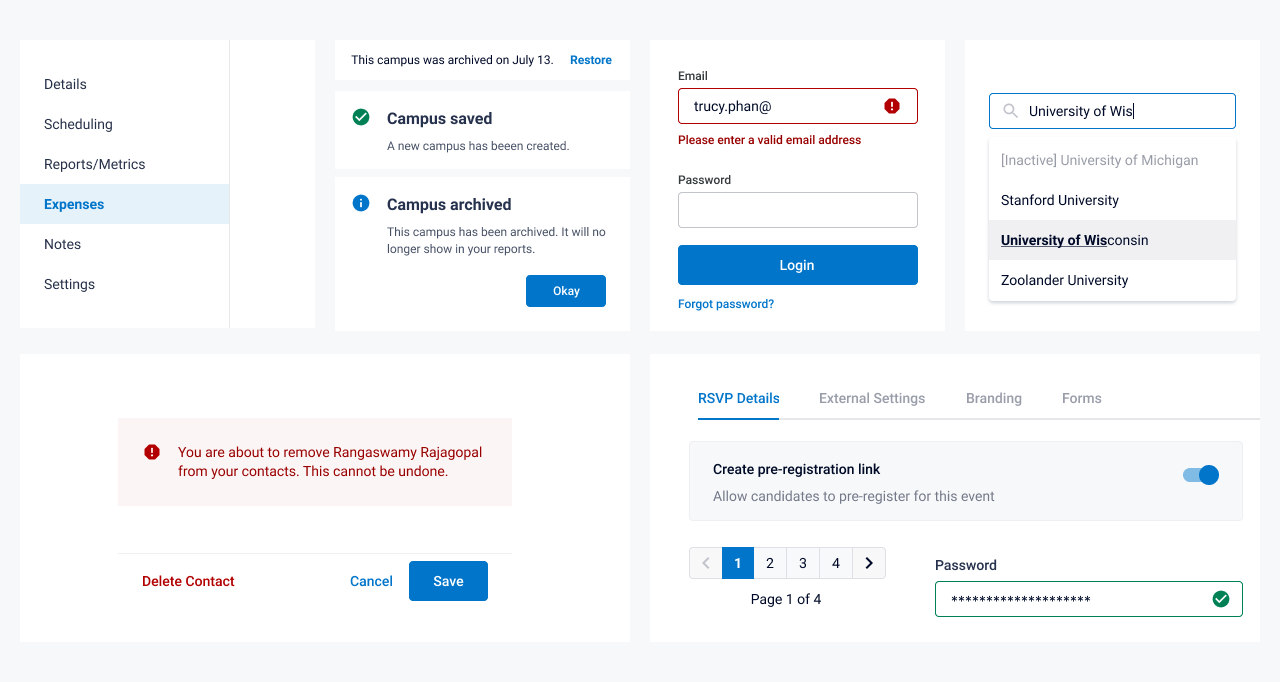The image size is (1280, 682).
Task: Restore the archived campus
Action: [x=590, y=60]
